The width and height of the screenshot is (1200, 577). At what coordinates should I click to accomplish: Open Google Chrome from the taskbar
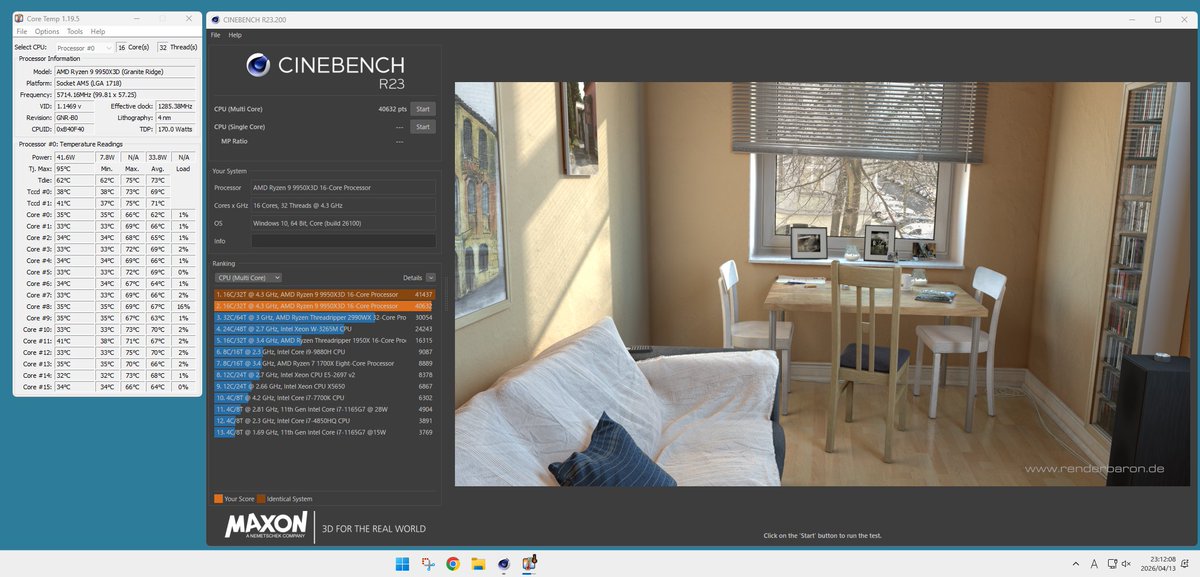click(453, 564)
